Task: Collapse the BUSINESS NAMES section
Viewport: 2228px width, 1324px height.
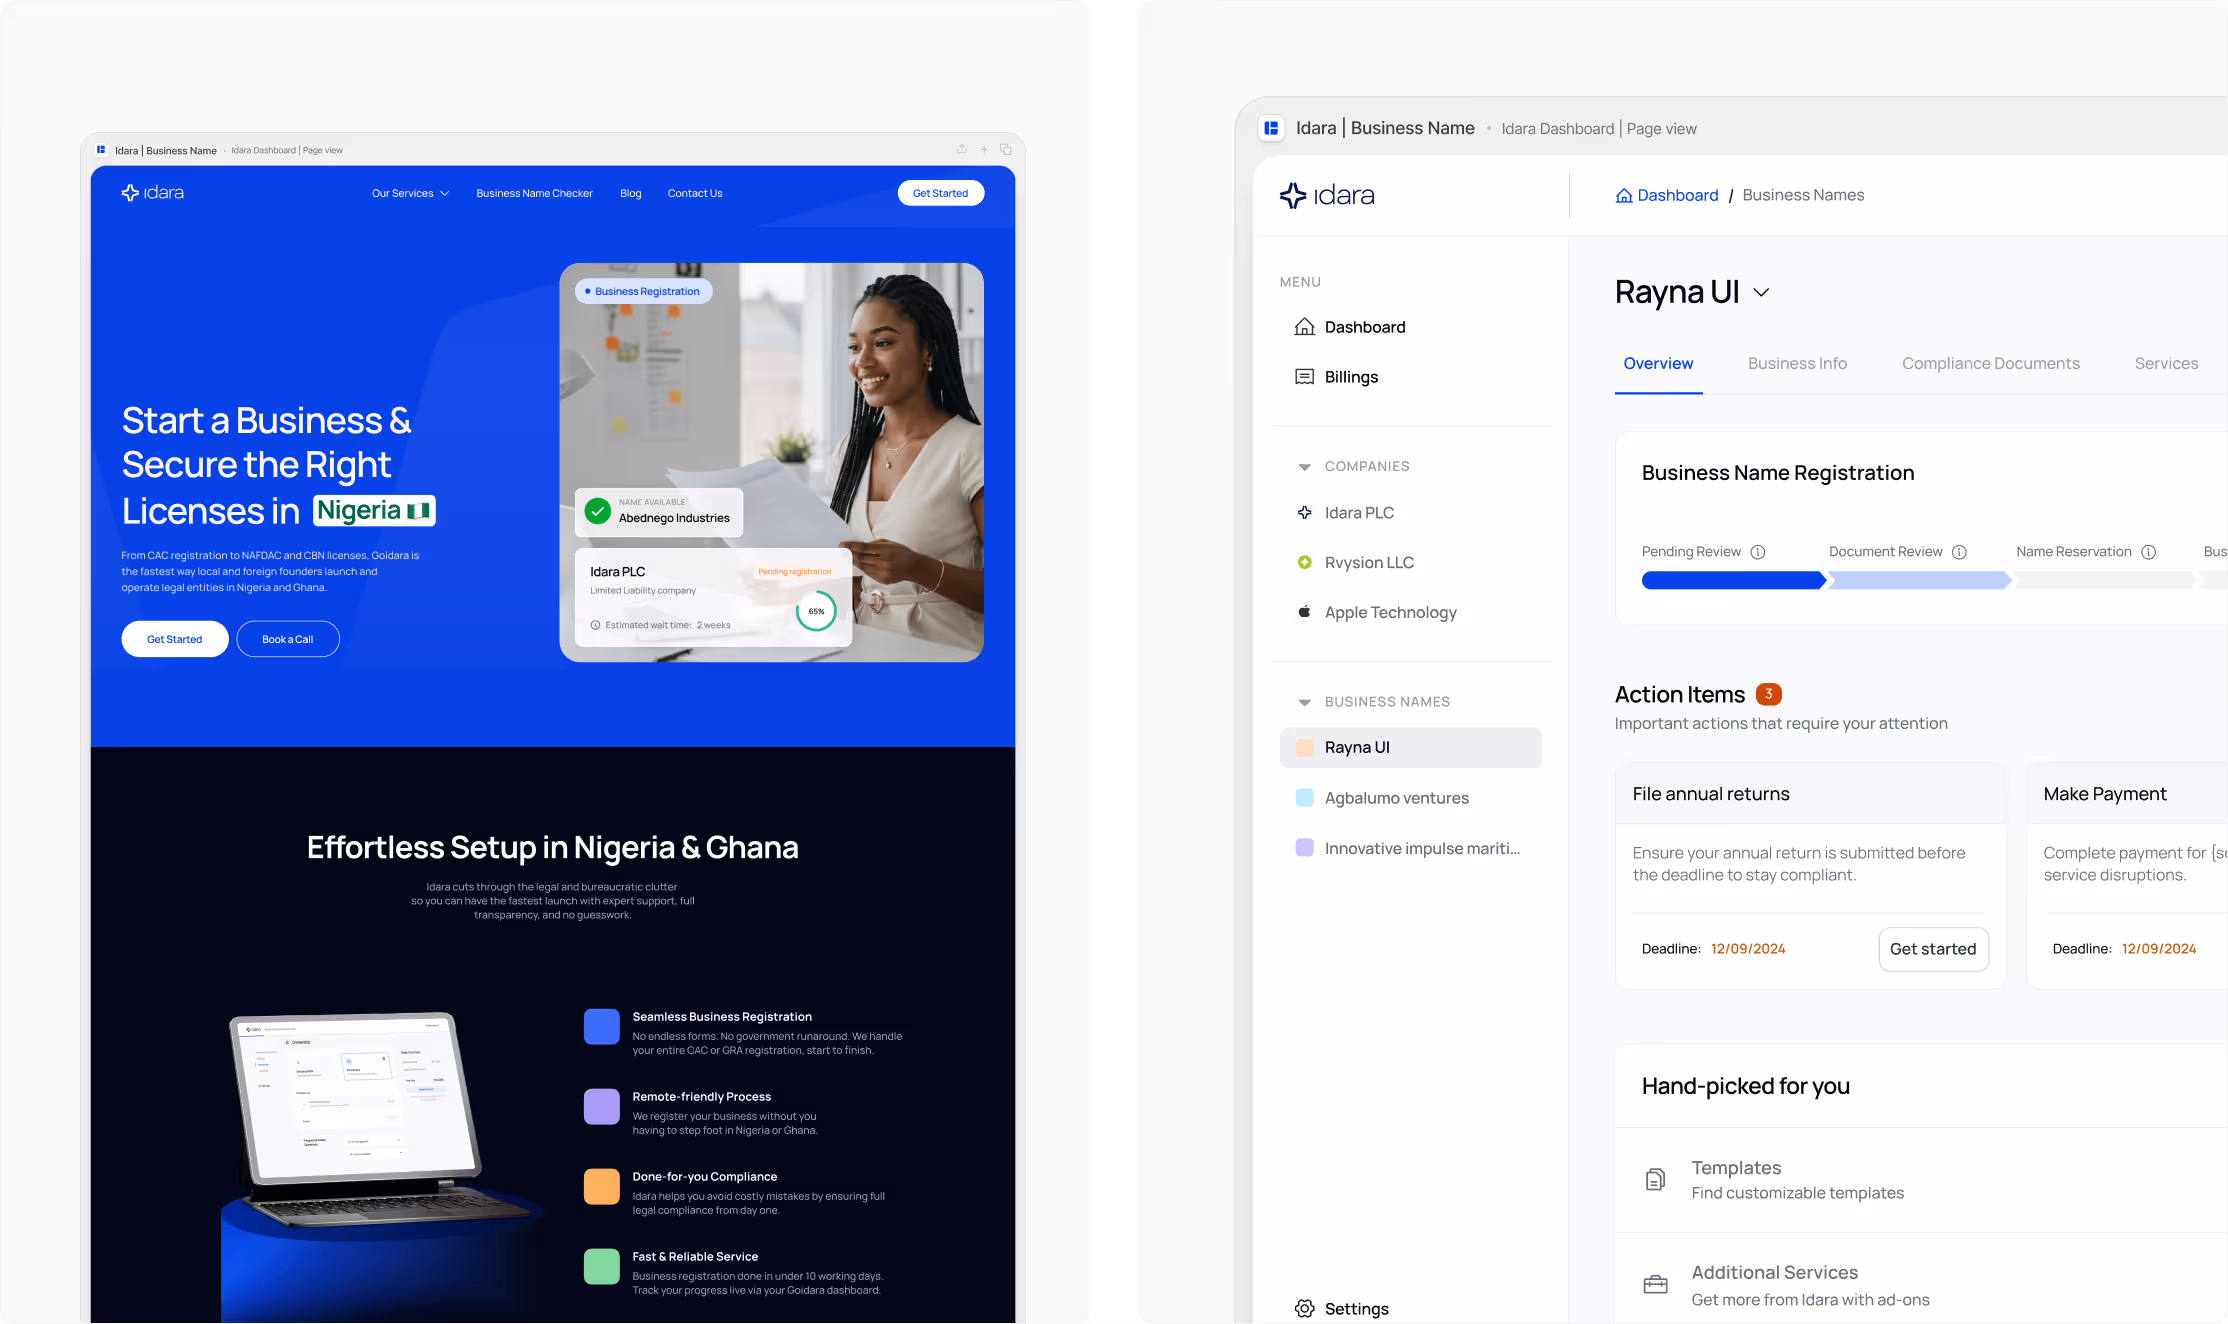Action: (1304, 703)
